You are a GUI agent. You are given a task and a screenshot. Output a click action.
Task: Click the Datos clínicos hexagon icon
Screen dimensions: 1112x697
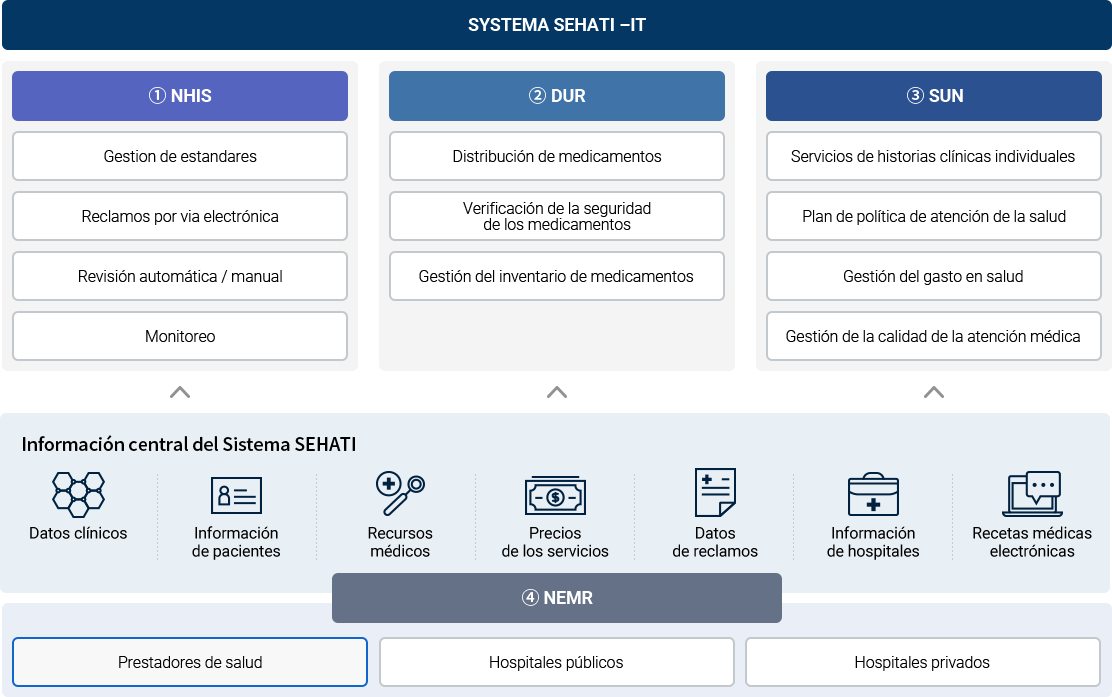78,493
